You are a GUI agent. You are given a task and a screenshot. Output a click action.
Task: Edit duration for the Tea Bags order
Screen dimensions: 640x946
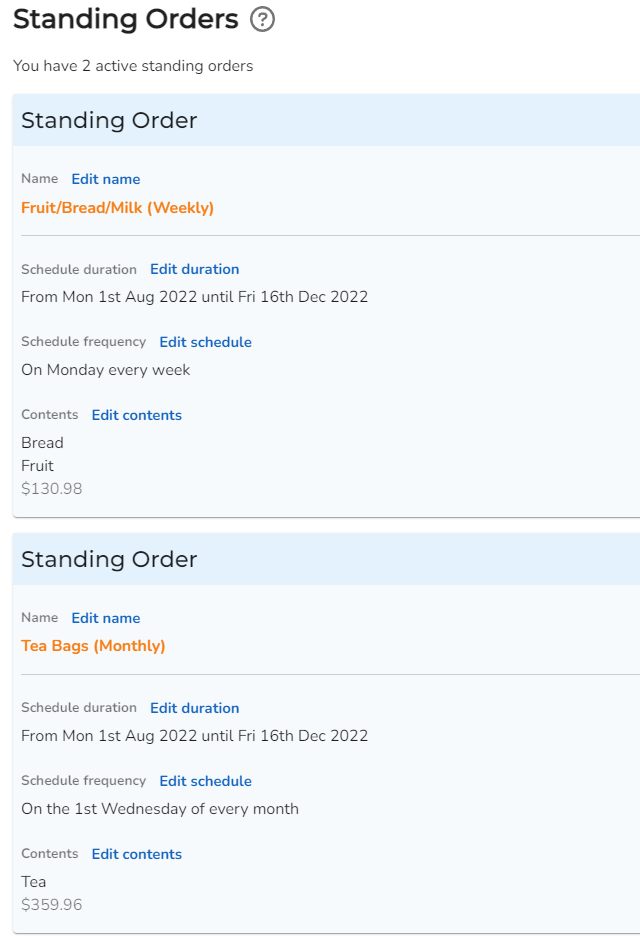click(194, 708)
